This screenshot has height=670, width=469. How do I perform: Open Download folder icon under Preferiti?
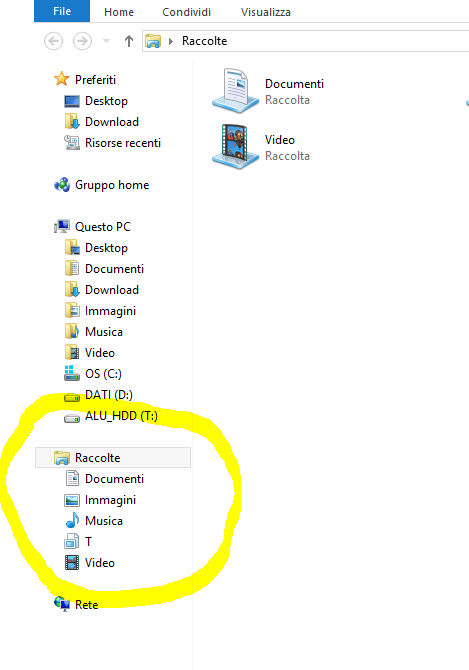coord(72,122)
